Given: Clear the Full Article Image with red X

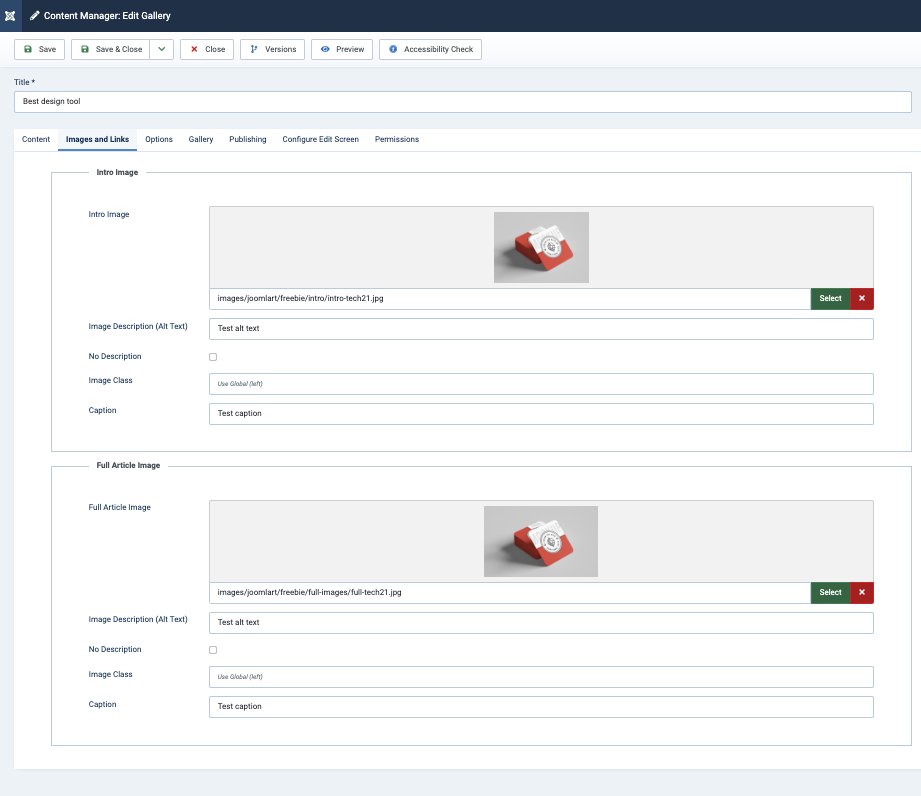Looking at the screenshot, I should [x=861, y=592].
